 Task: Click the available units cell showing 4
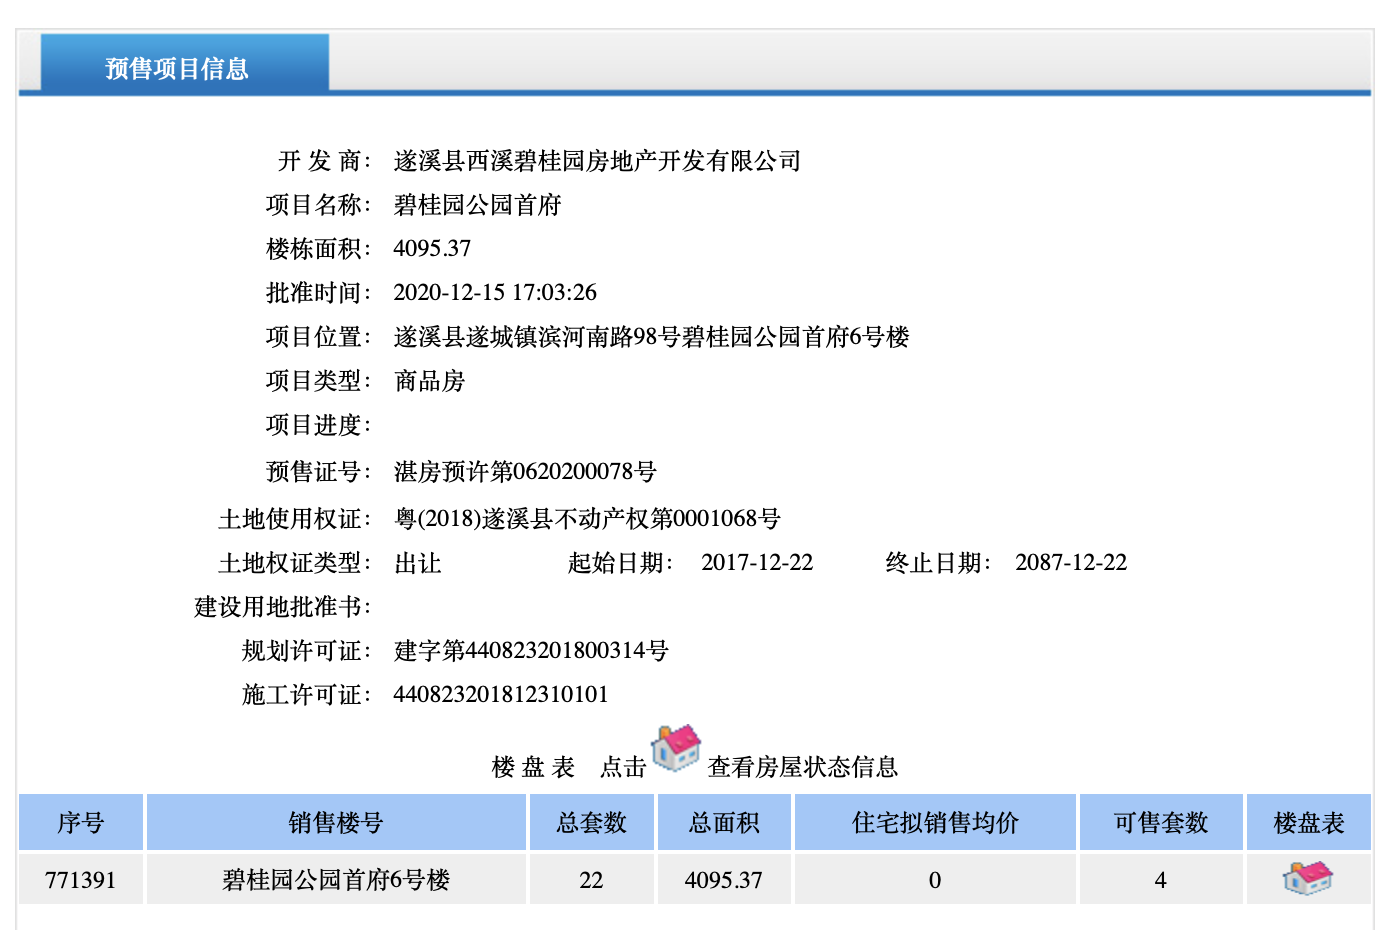(x=1161, y=879)
